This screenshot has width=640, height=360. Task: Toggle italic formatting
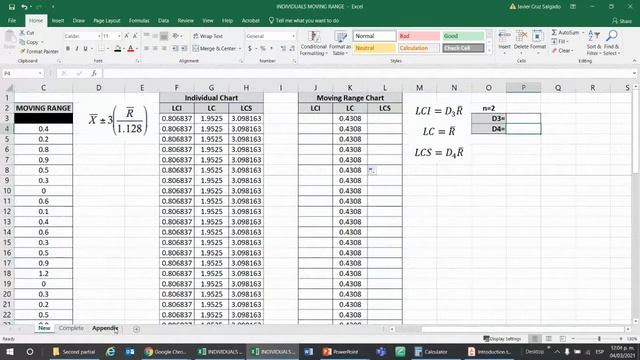click(76, 49)
